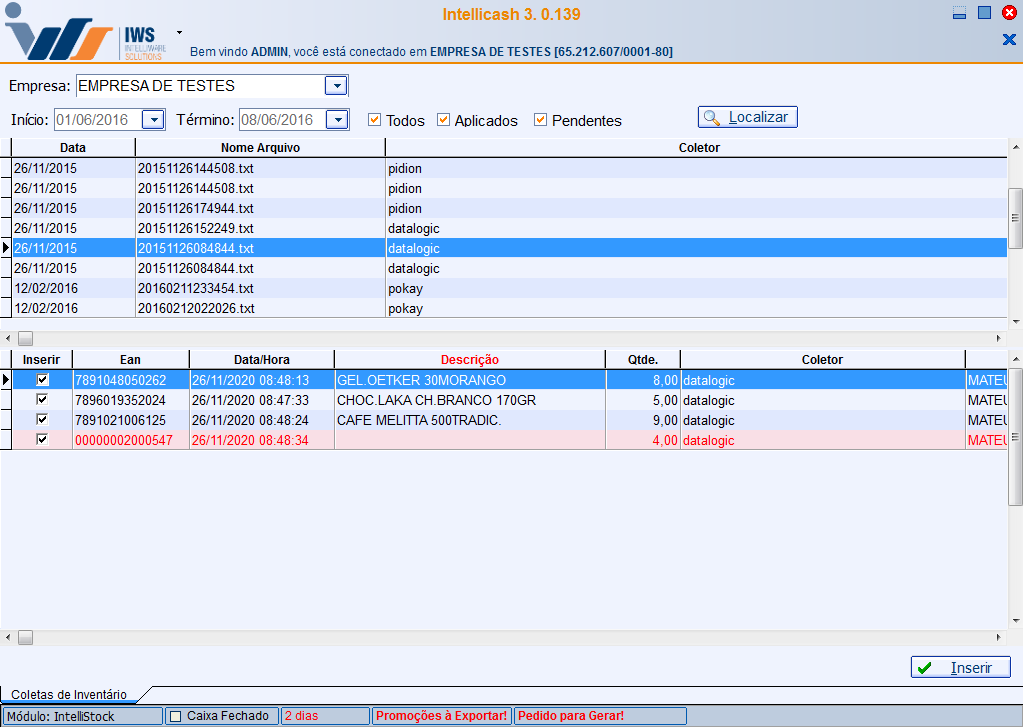Viewport: 1023px width, 727px height.
Task: Toggle the Todos checkbox
Action: (x=375, y=120)
